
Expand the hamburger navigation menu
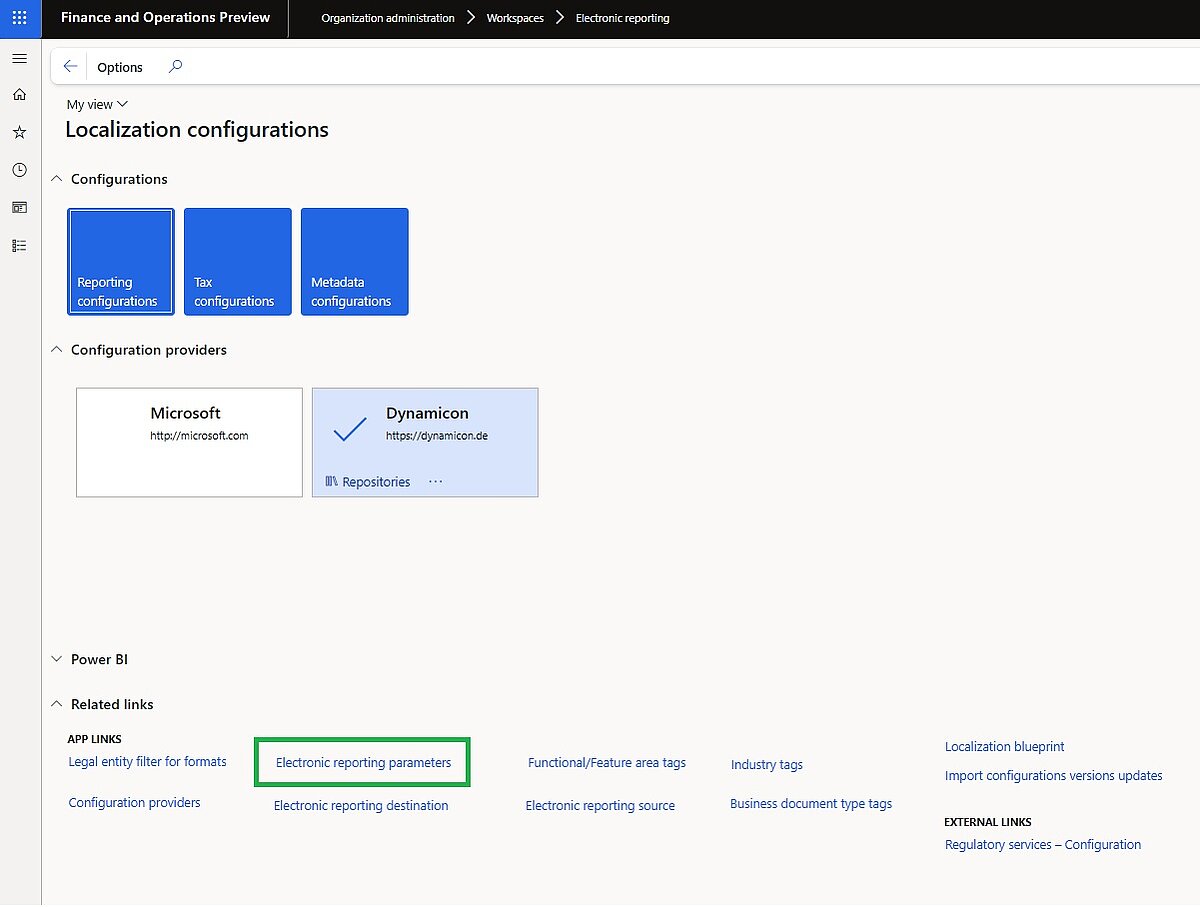point(19,58)
